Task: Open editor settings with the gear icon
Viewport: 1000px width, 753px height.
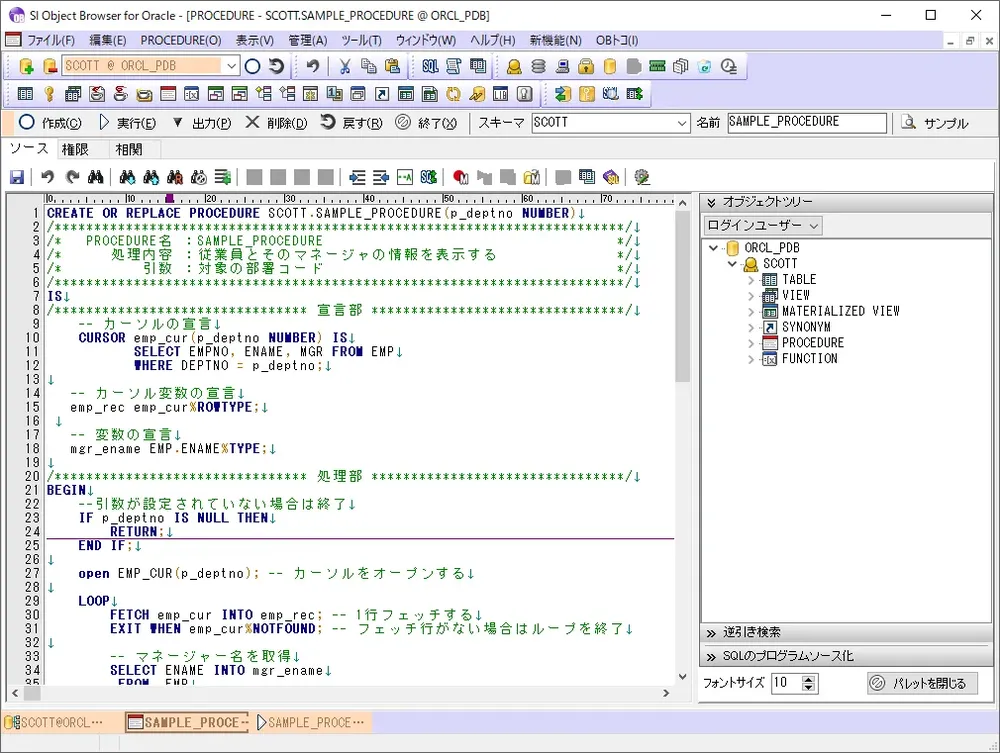Action: pyautogui.click(x=642, y=177)
